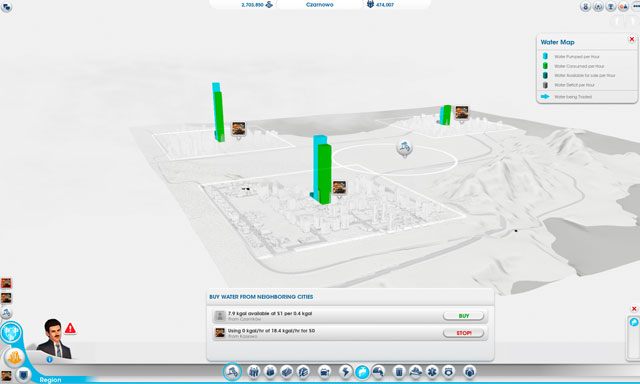The height and width of the screenshot is (384, 640).
Task: Close the Water Map legend panel
Action: click(x=632, y=39)
